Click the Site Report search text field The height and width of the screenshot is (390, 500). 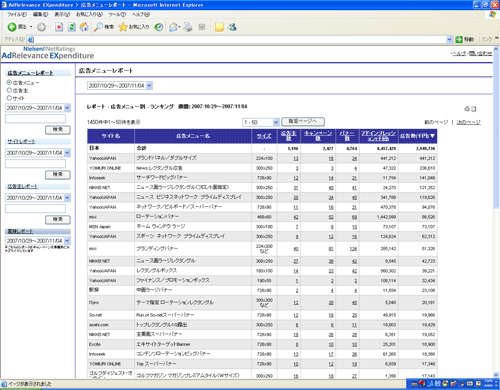click(35, 164)
